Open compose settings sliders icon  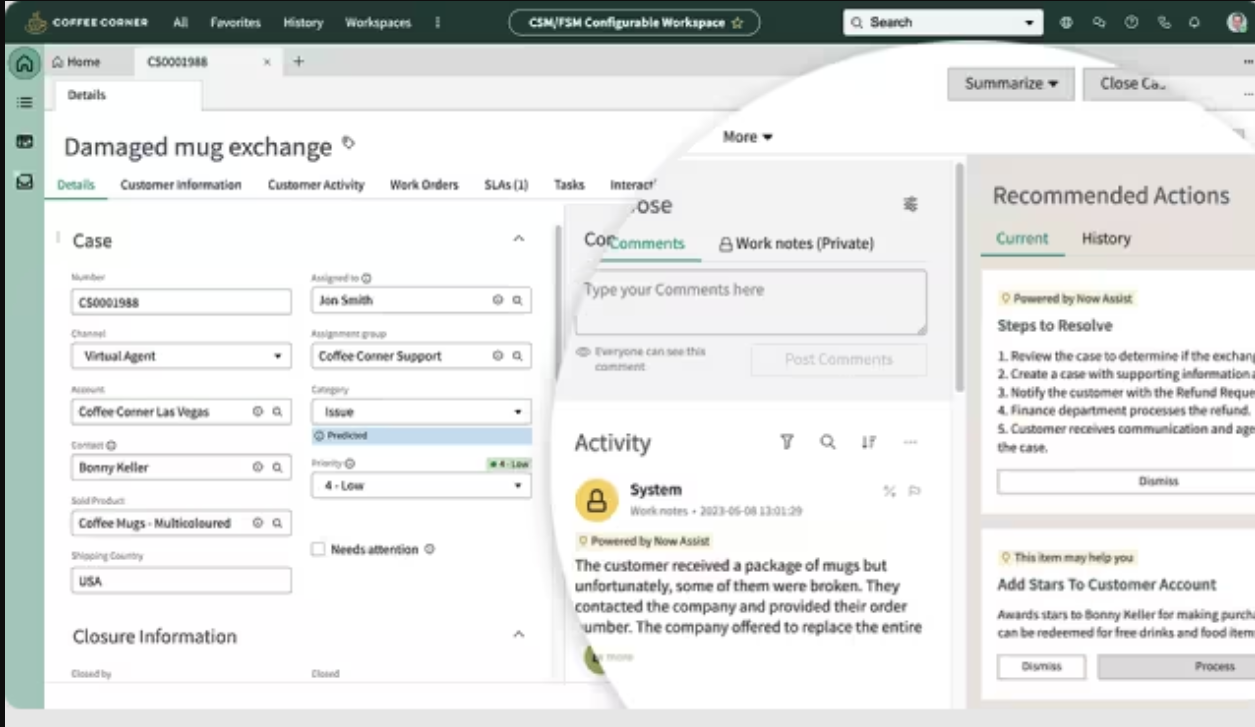pyautogui.click(x=910, y=204)
